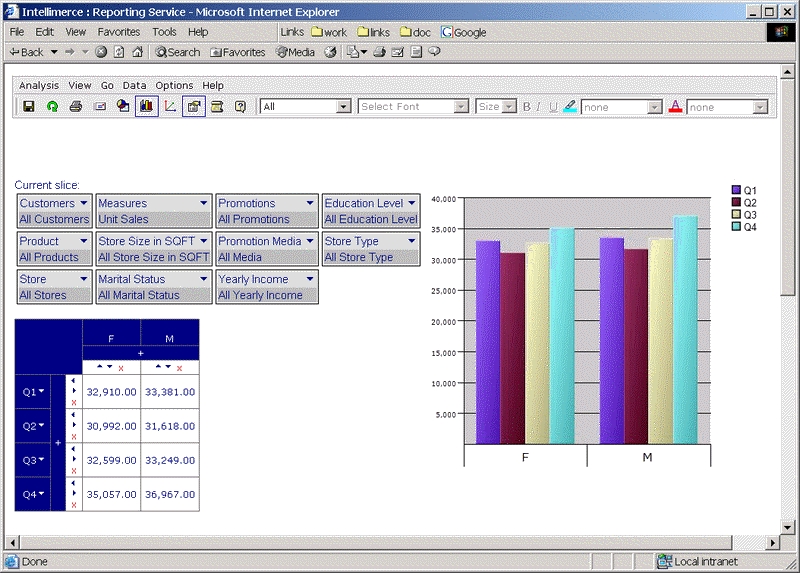Sort the M column descending arrow
Image resolution: width=800 pixels, height=573 pixels.
pos(168,367)
